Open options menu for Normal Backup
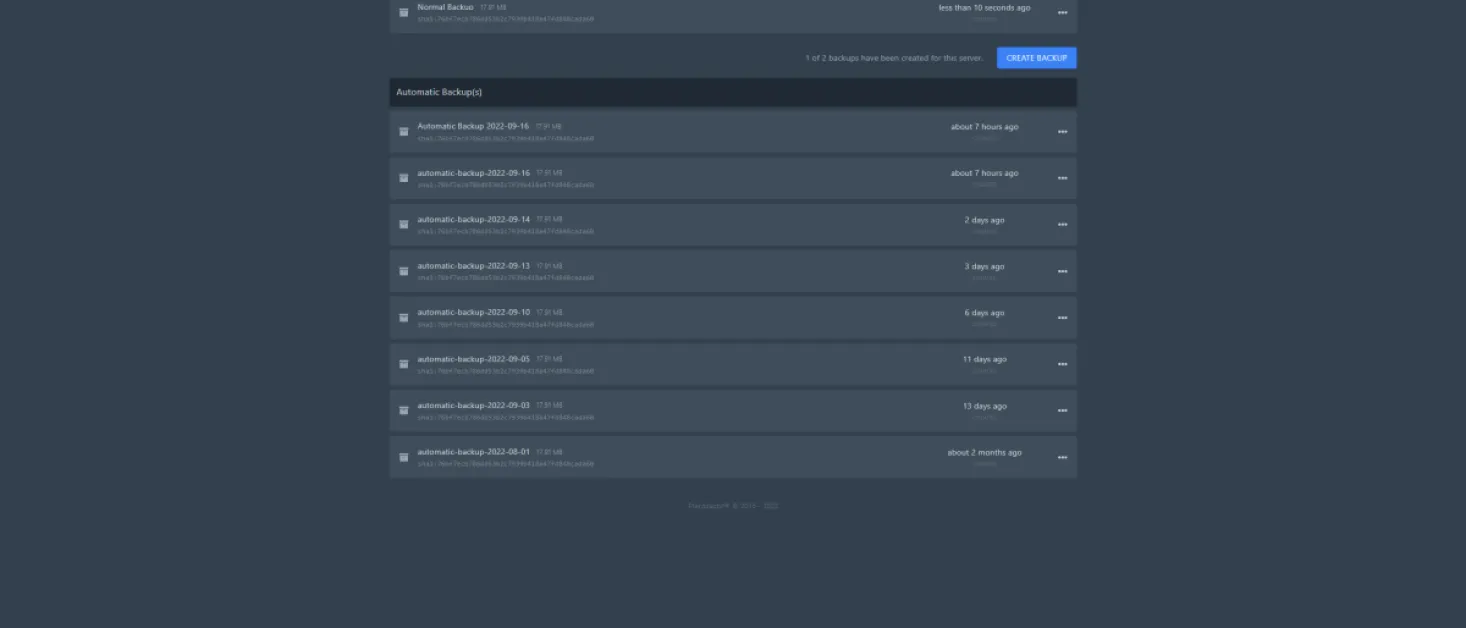1466x628 pixels. tap(1062, 13)
